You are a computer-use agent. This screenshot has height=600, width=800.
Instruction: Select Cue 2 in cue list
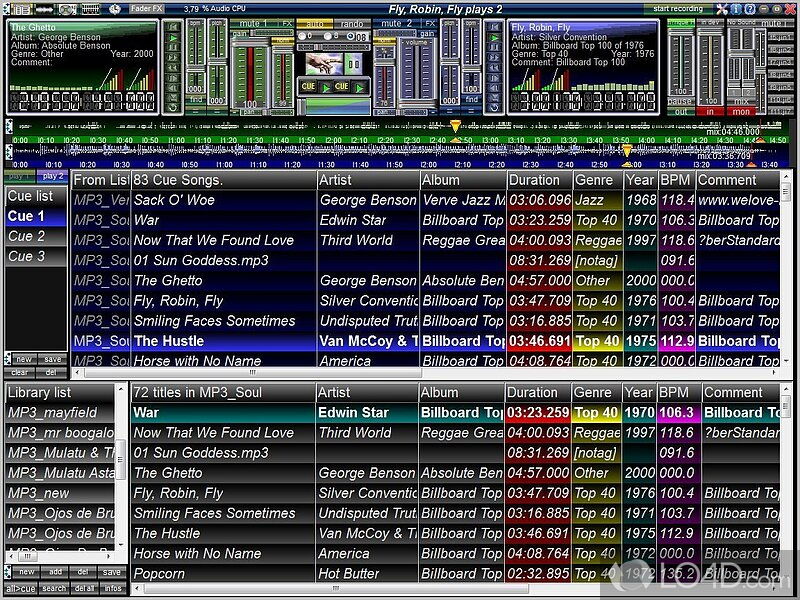(x=36, y=236)
